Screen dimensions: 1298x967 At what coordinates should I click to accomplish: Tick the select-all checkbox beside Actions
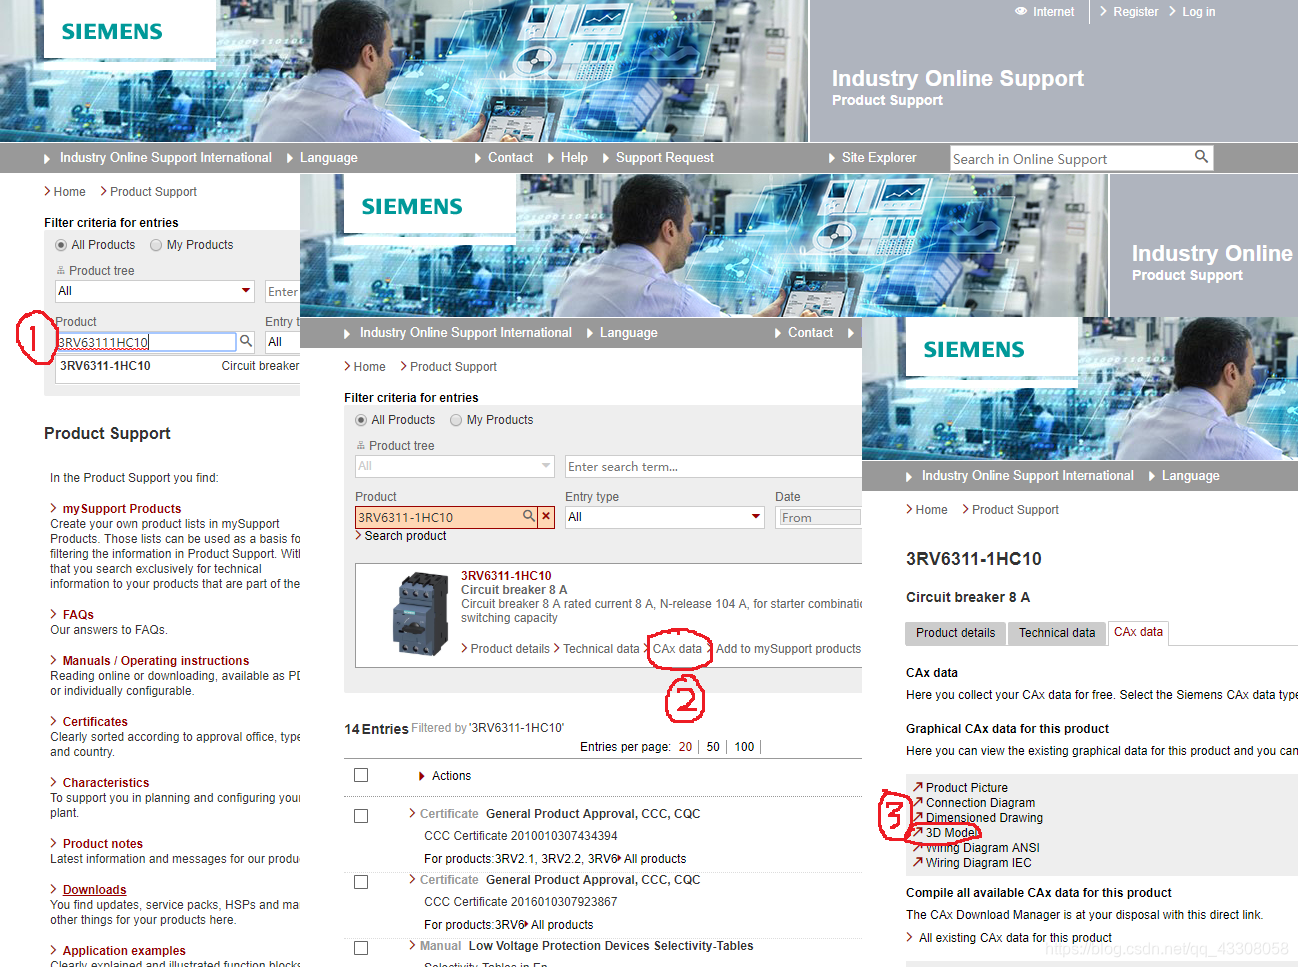(x=361, y=776)
